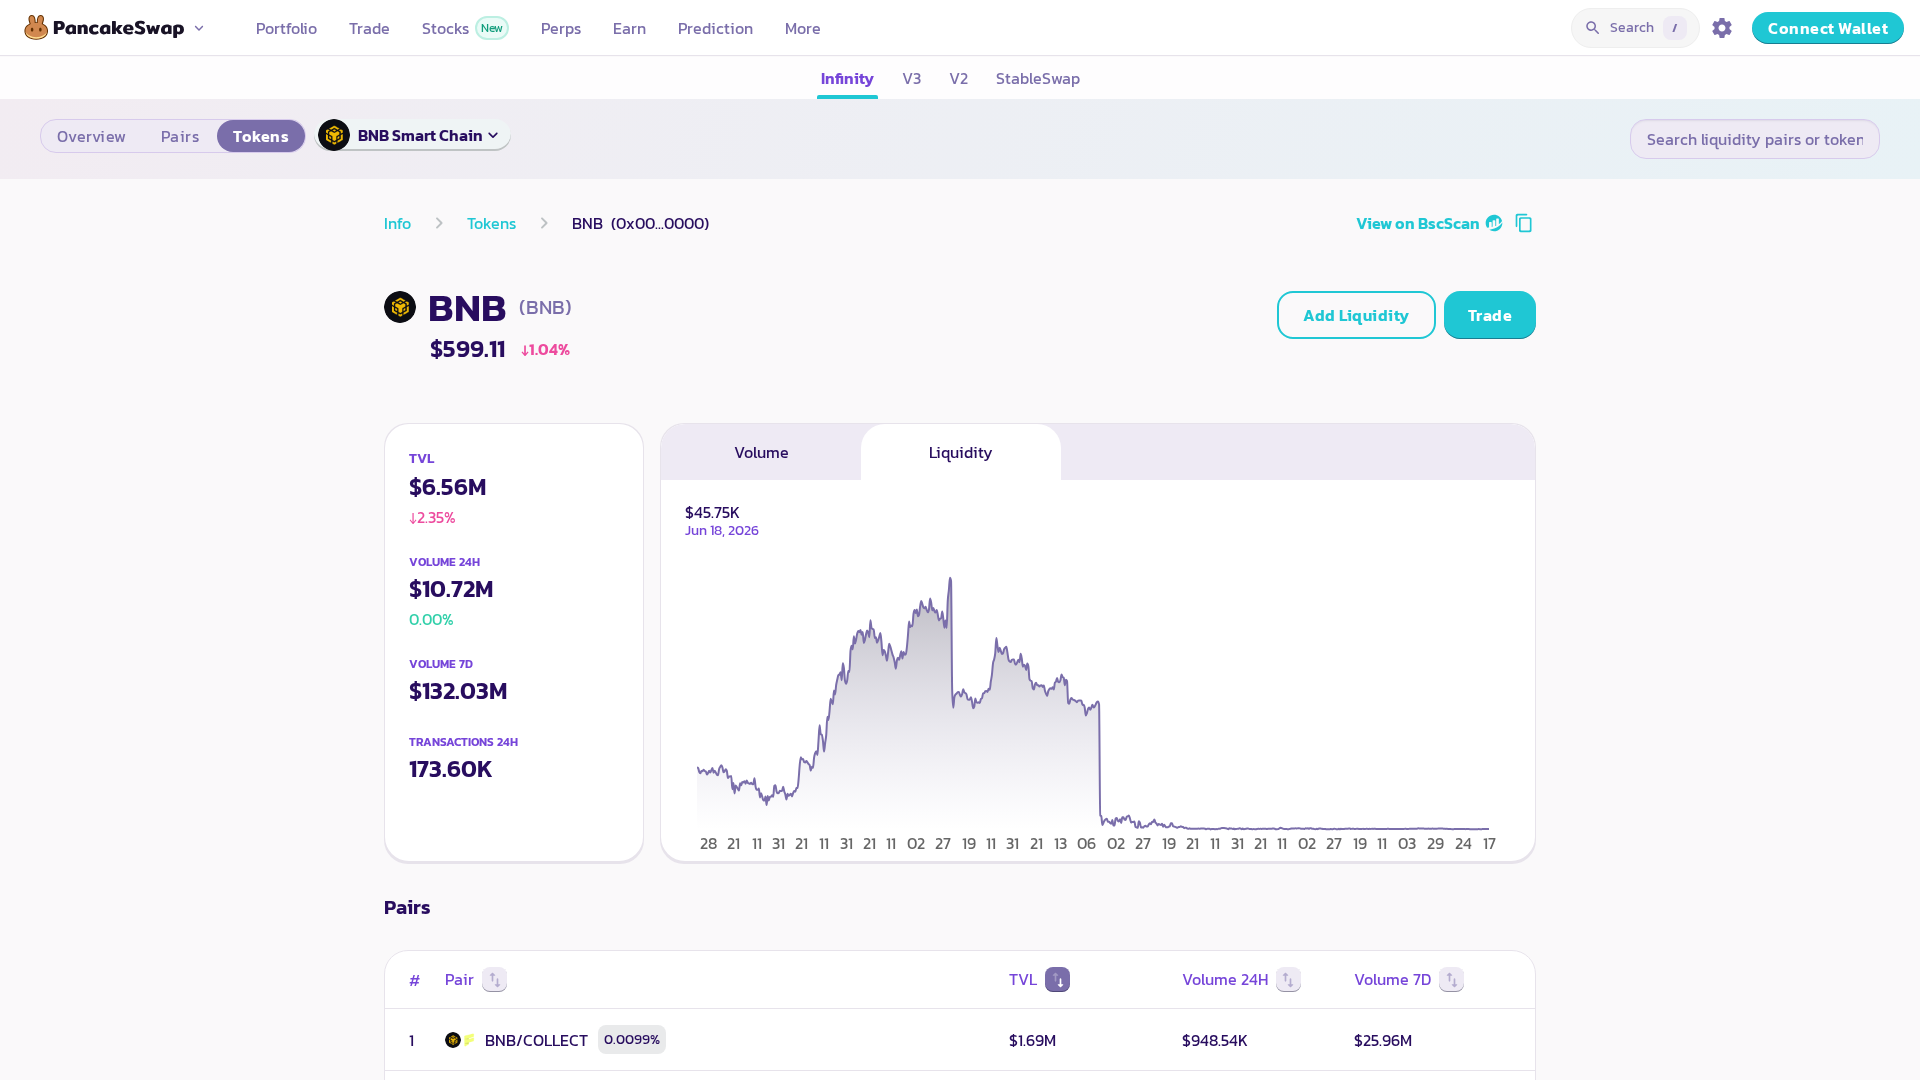Viewport: 1920px width, 1080px height.
Task: Open the BNB Smart Chain network dropdown
Action: pos(413,135)
